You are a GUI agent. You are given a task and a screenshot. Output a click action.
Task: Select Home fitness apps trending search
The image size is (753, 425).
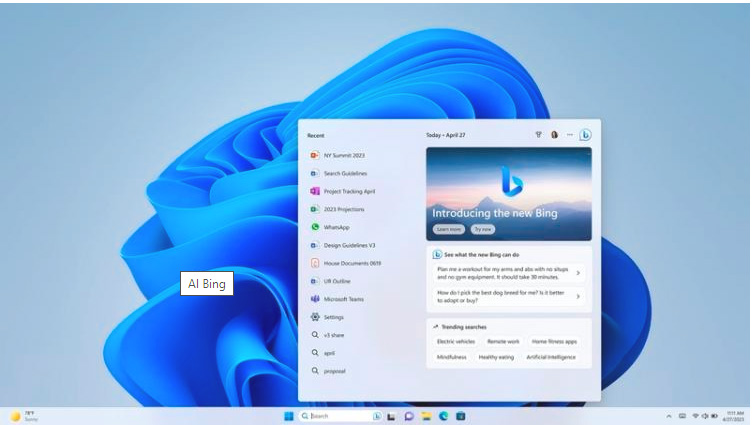(554, 341)
